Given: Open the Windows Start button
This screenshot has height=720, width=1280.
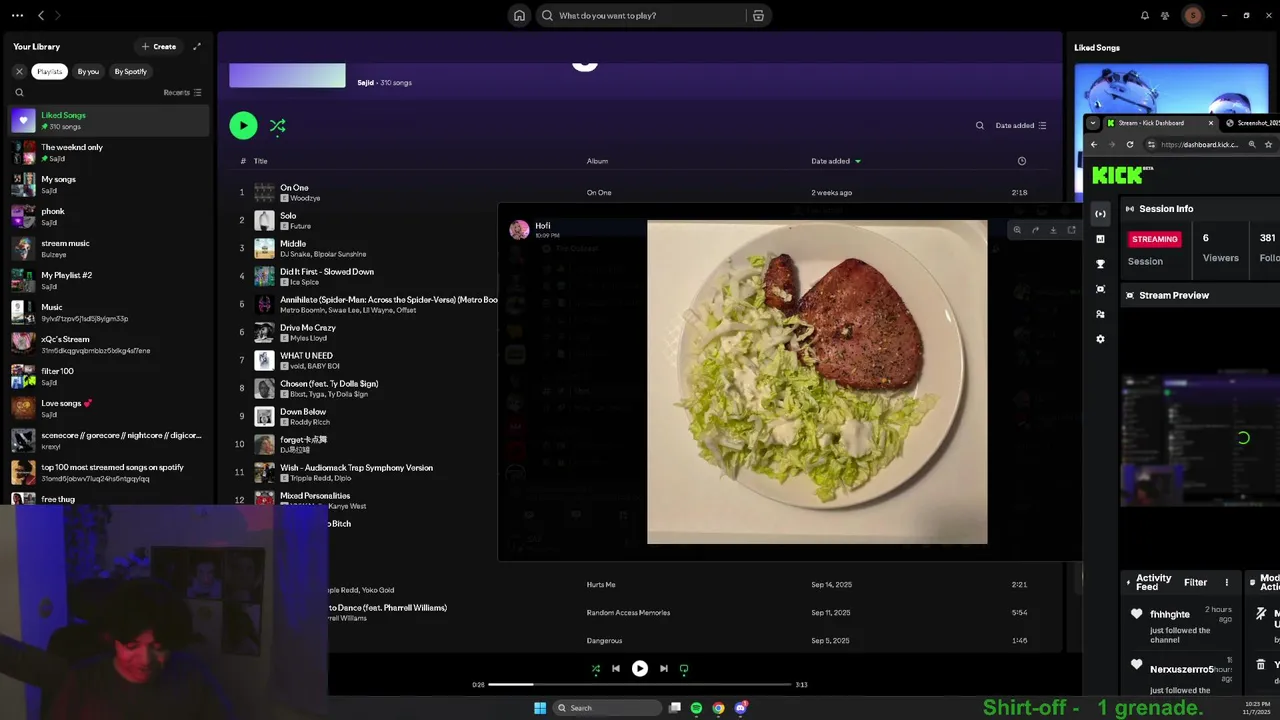Looking at the screenshot, I should [x=540, y=708].
